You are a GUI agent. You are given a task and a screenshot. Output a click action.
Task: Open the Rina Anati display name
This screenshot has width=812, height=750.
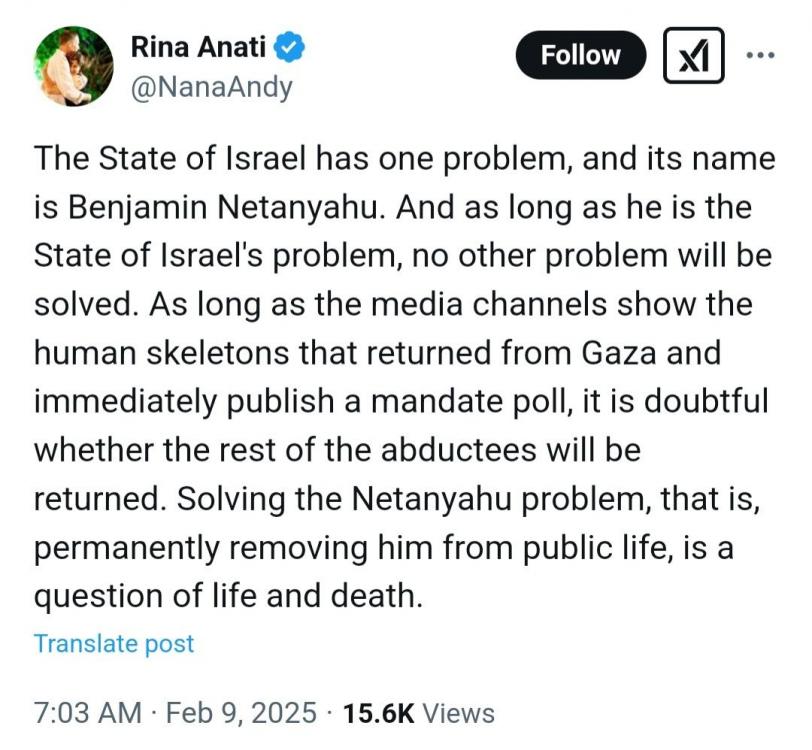tap(198, 47)
